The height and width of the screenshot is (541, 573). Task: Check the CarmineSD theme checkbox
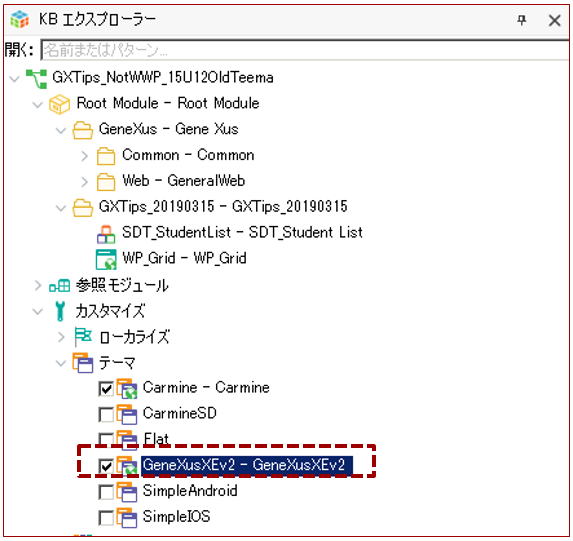tap(106, 415)
